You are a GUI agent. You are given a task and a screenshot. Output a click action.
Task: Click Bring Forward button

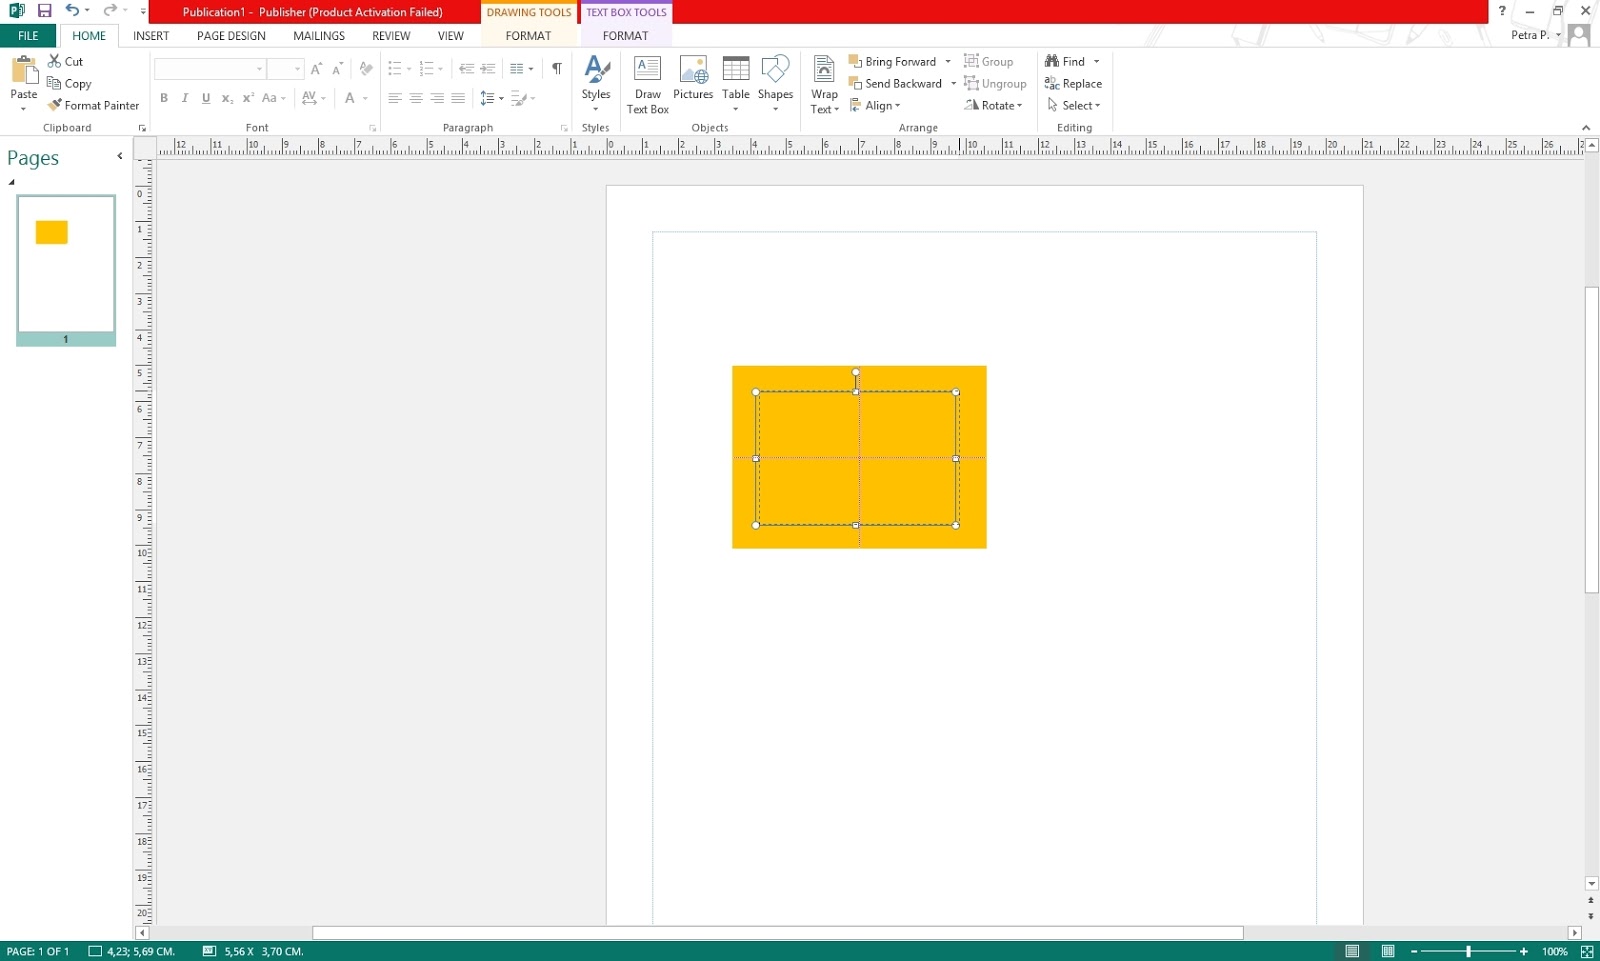click(892, 61)
